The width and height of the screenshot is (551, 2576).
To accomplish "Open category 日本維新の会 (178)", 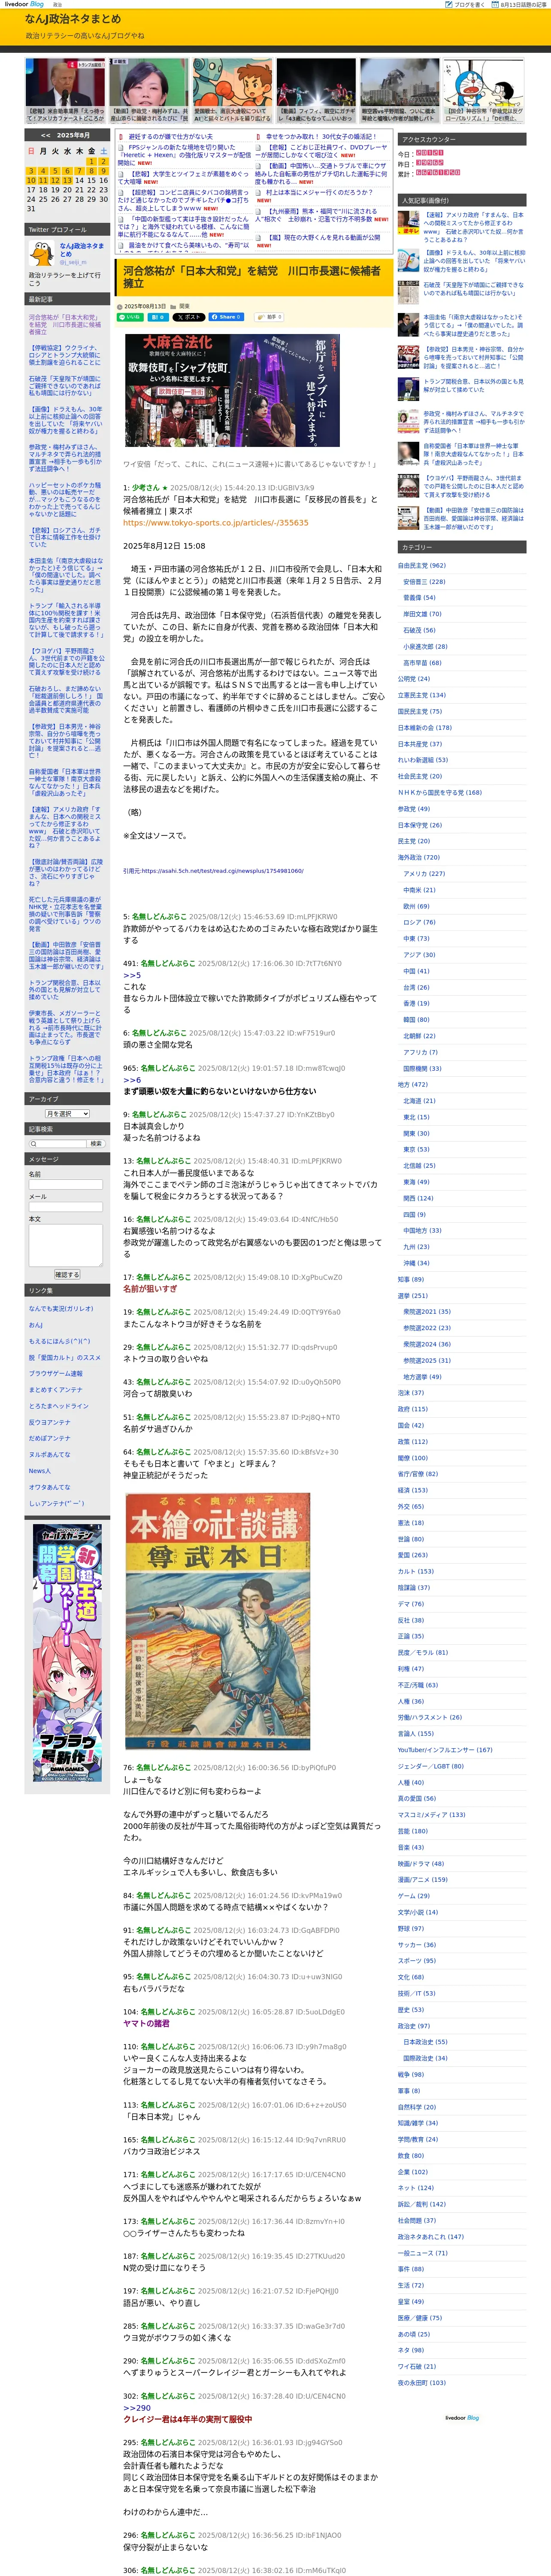I will (425, 728).
